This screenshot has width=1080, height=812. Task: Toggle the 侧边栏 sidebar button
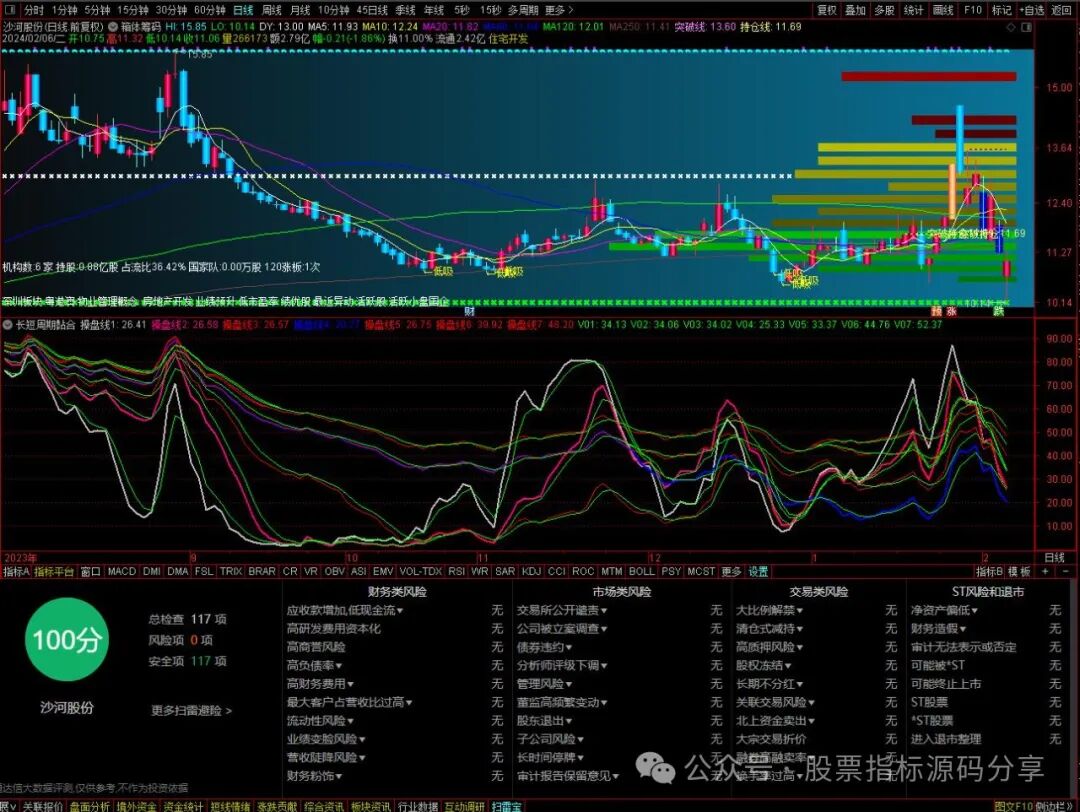(1054, 806)
